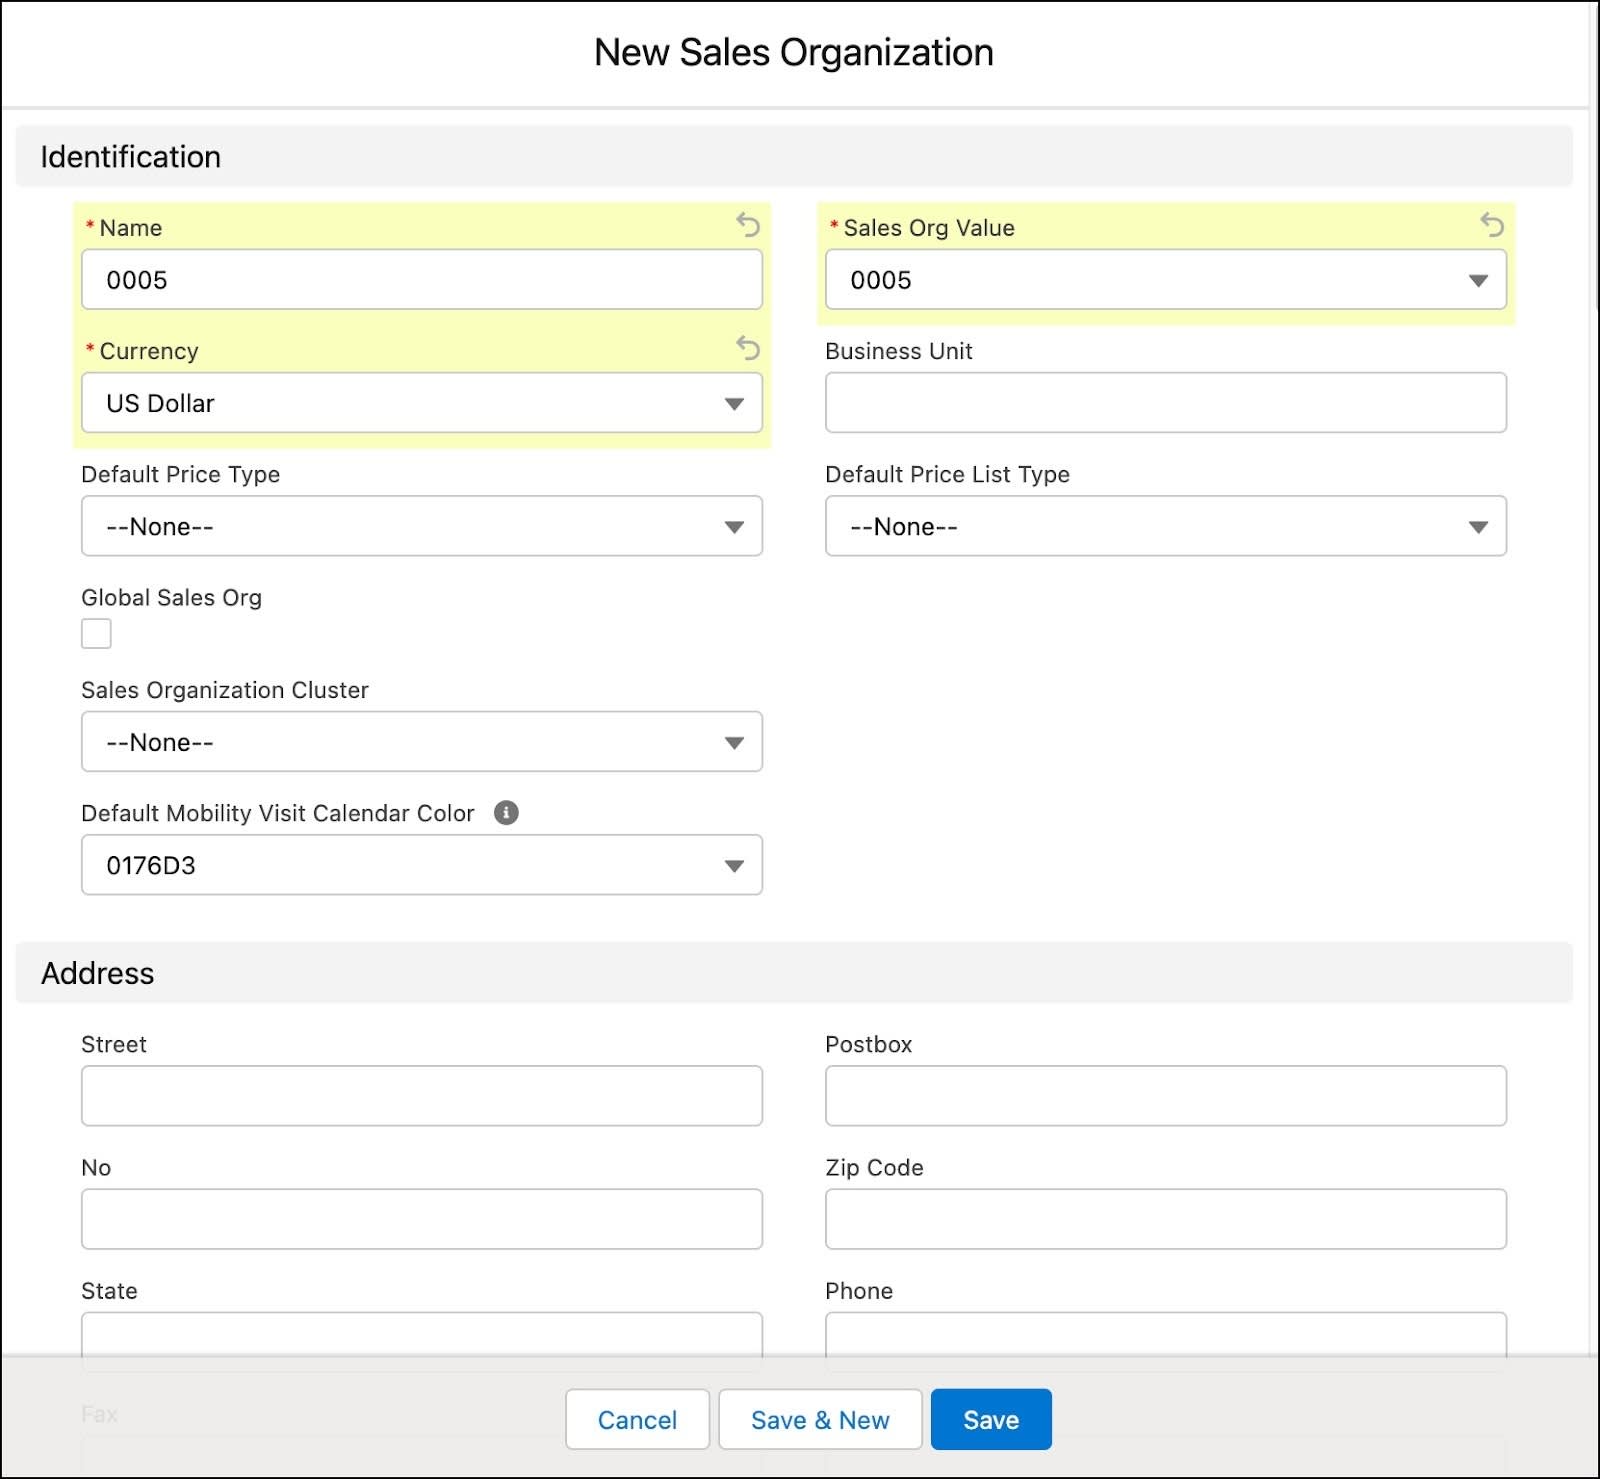The width and height of the screenshot is (1600, 1479).
Task: Revert changes in the Name field
Action: click(x=748, y=227)
